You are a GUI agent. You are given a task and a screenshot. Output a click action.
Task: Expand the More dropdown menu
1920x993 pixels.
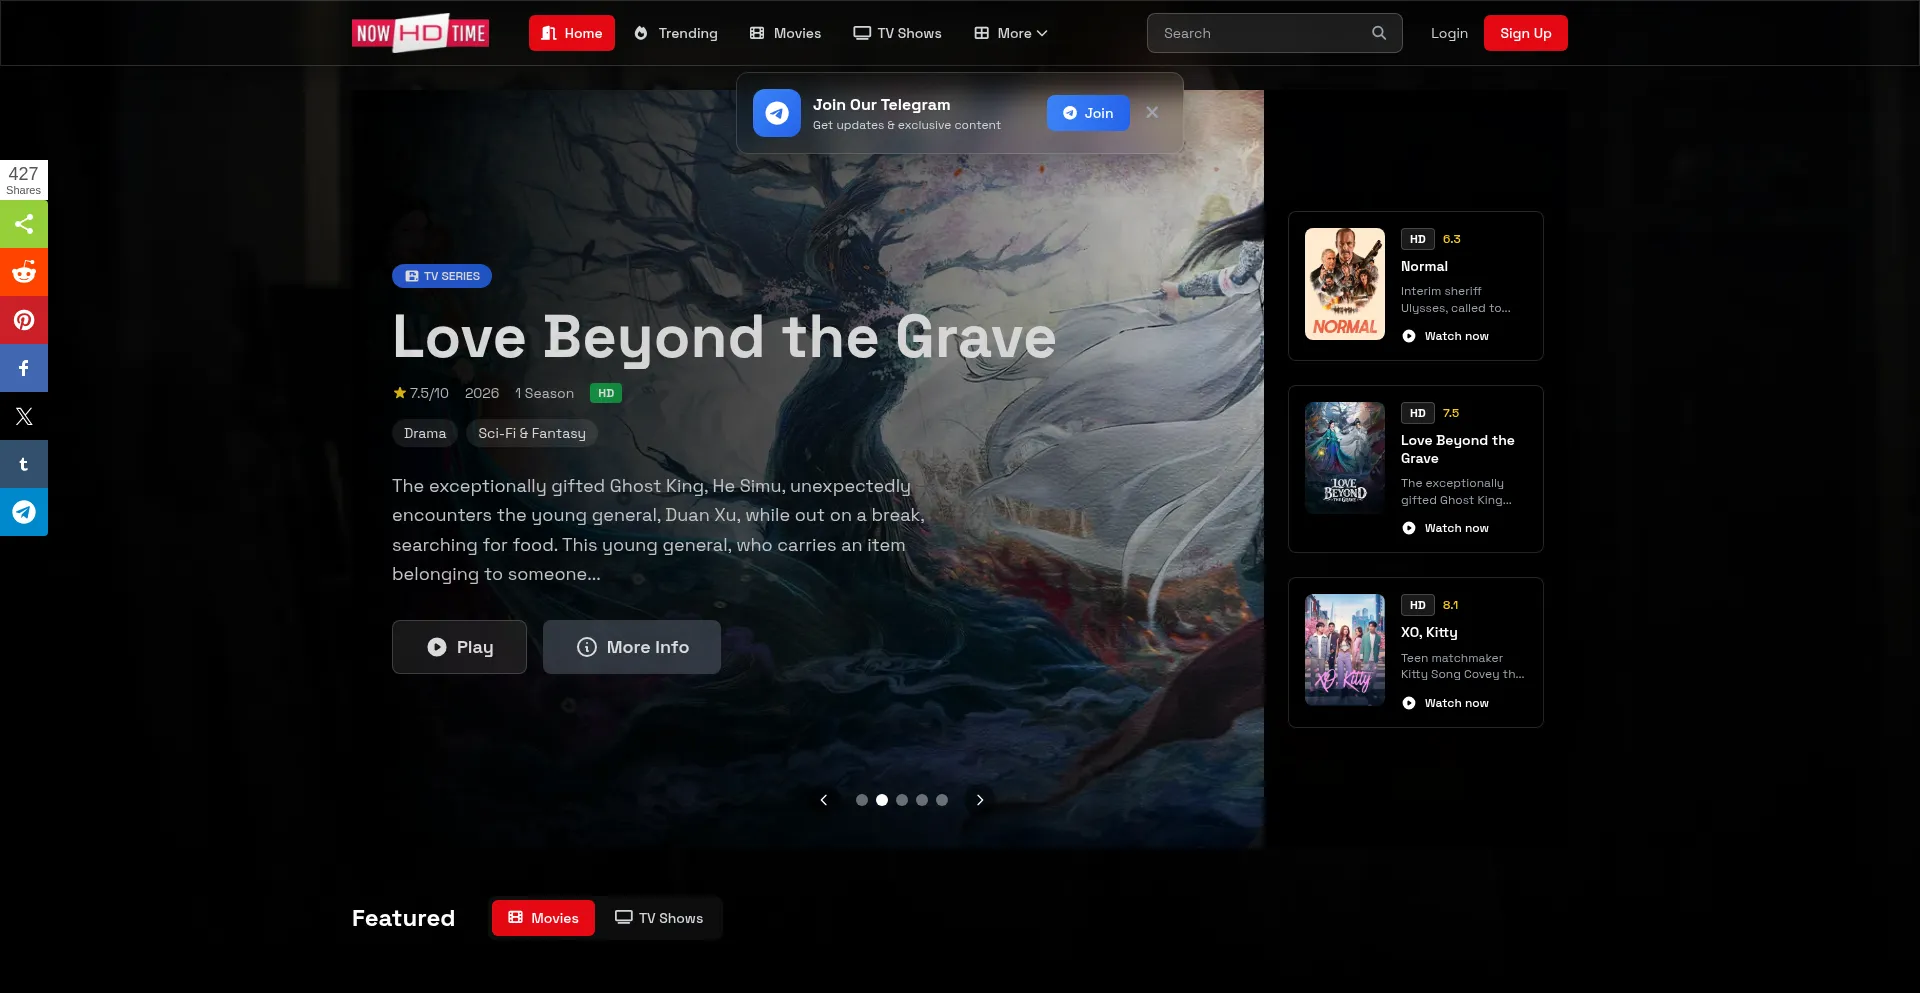click(1011, 33)
